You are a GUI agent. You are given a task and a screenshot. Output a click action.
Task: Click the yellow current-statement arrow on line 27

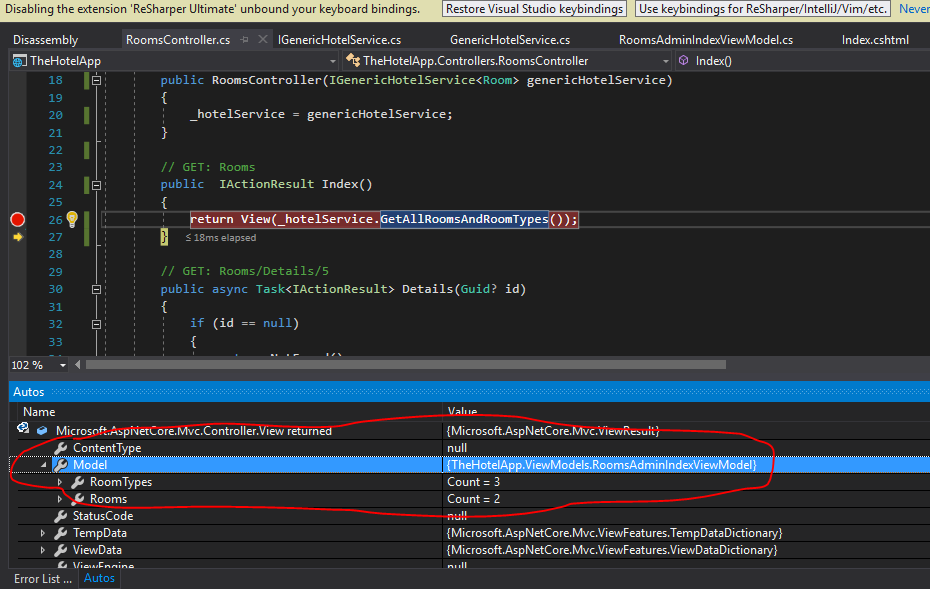(18, 237)
